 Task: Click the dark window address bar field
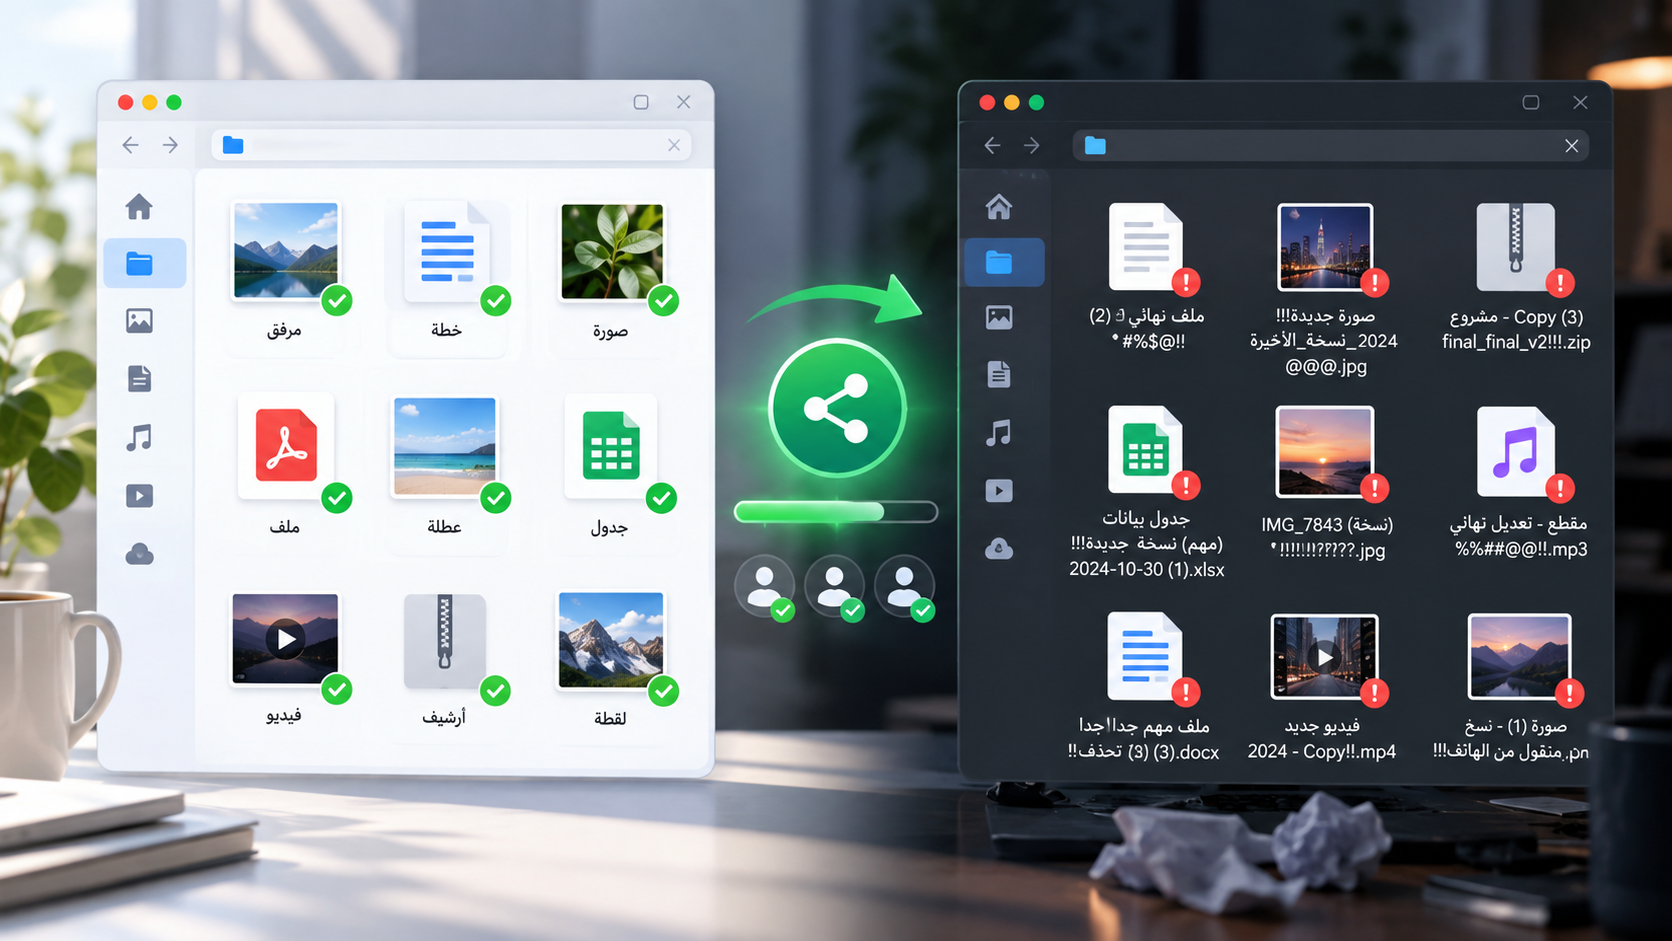point(1331,146)
